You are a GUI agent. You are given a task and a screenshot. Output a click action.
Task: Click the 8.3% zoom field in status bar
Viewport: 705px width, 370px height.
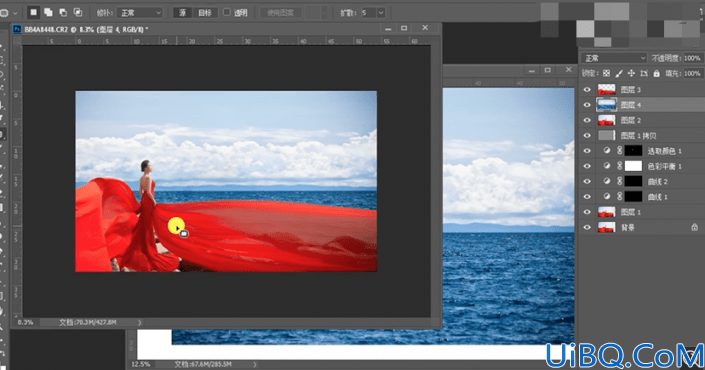[26, 322]
